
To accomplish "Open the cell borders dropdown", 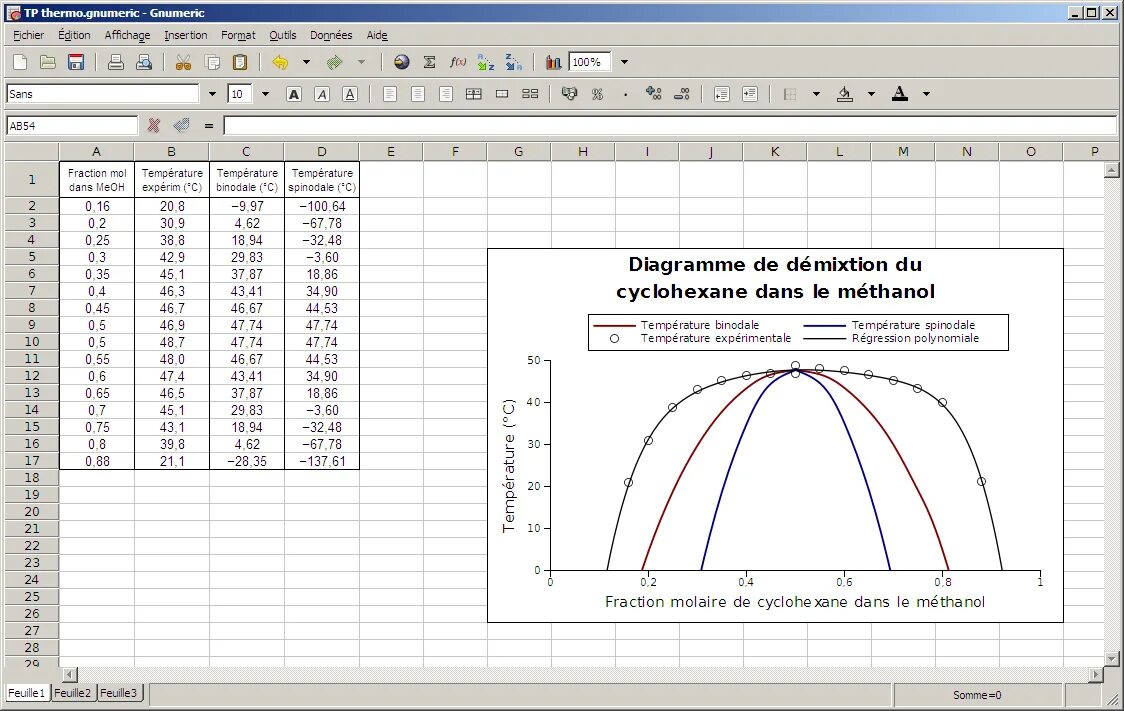I will click(816, 94).
